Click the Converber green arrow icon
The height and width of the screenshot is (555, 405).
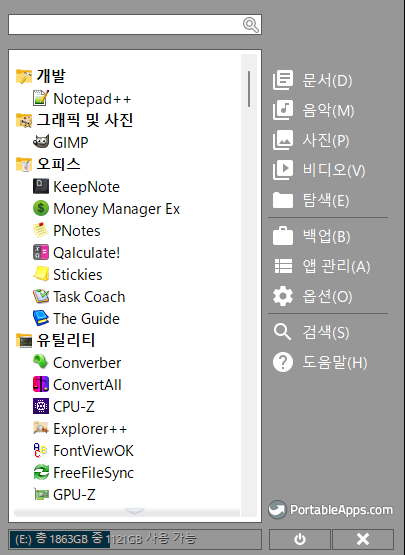pos(41,362)
